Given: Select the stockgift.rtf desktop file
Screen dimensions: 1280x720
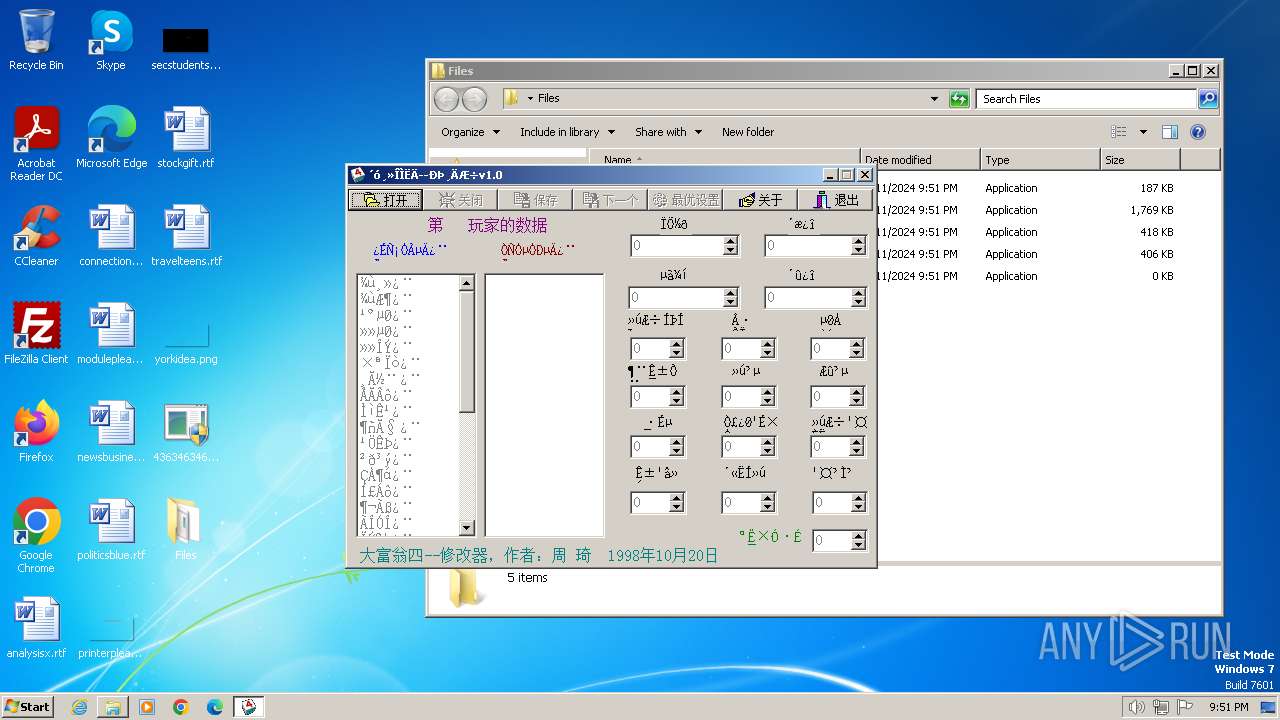Looking at the screenshot, I should 186,138.
